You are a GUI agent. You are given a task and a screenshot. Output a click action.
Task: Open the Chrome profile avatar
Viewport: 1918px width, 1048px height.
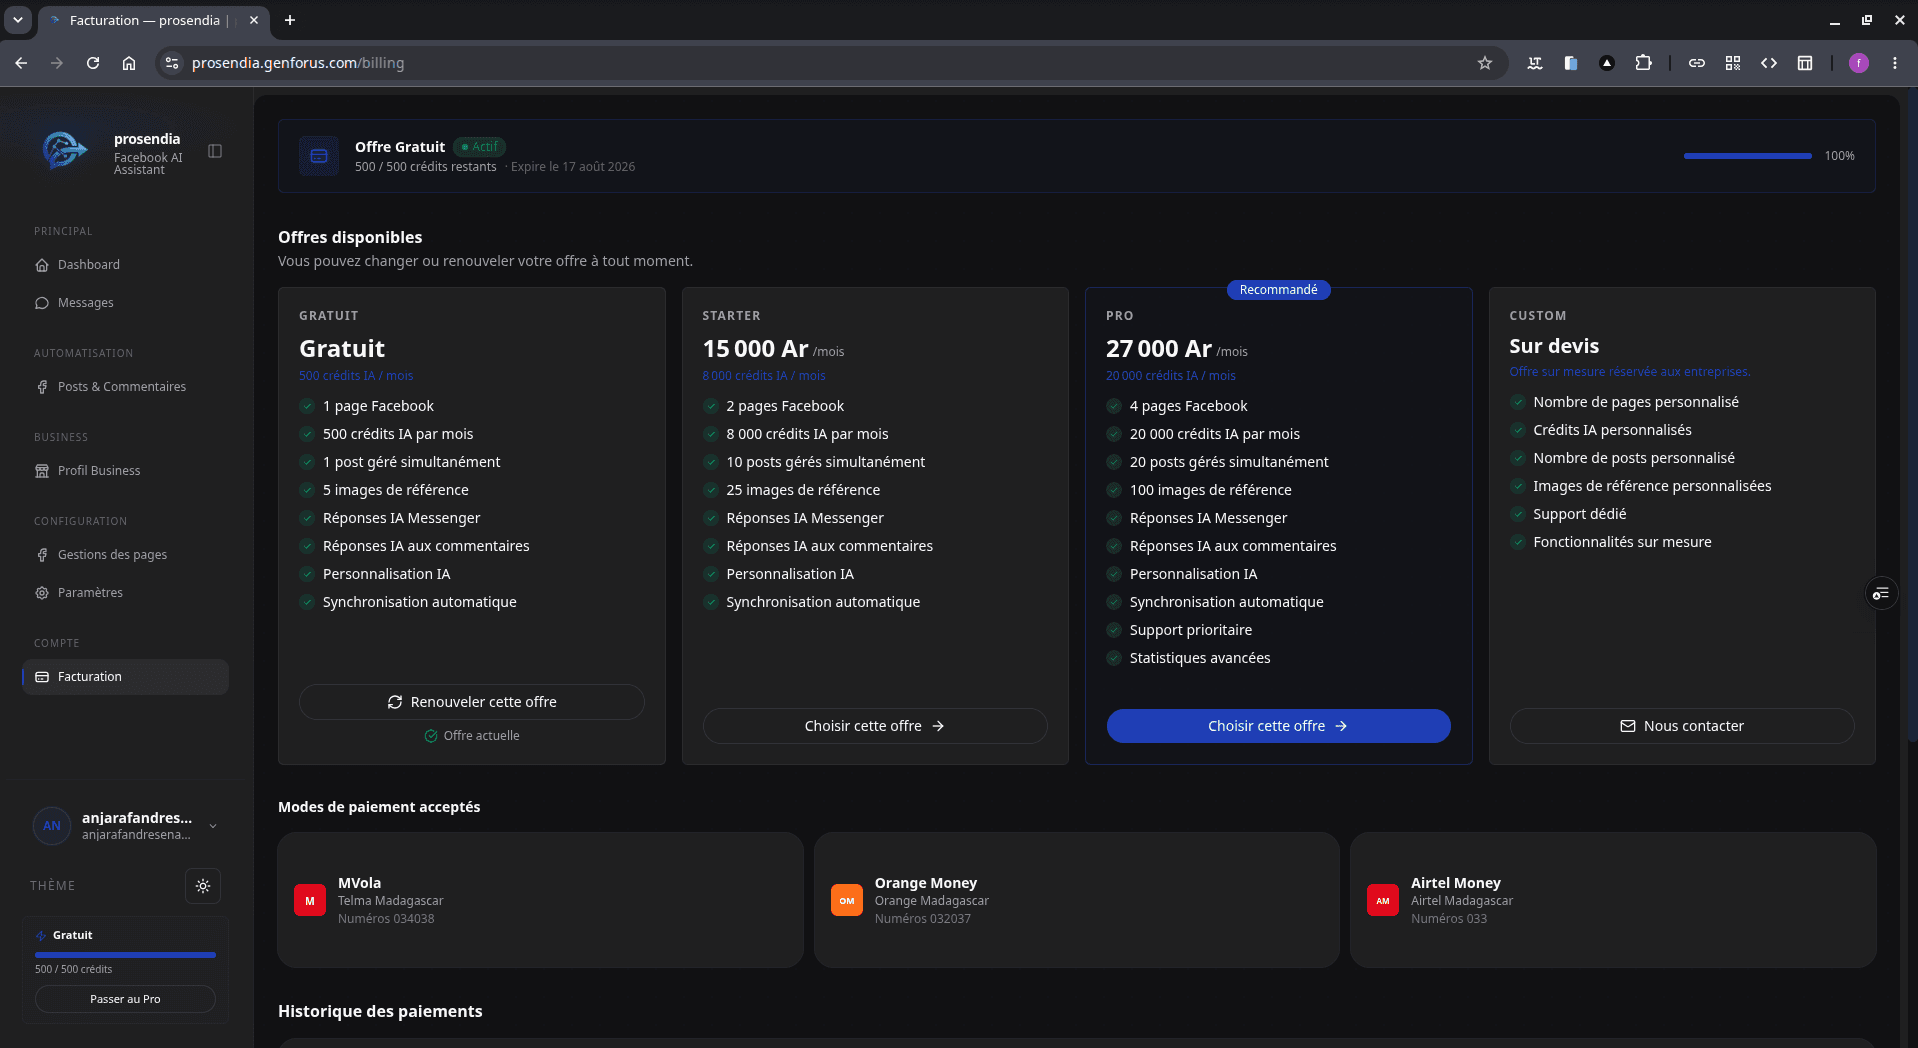click(x=1859, y=63)
